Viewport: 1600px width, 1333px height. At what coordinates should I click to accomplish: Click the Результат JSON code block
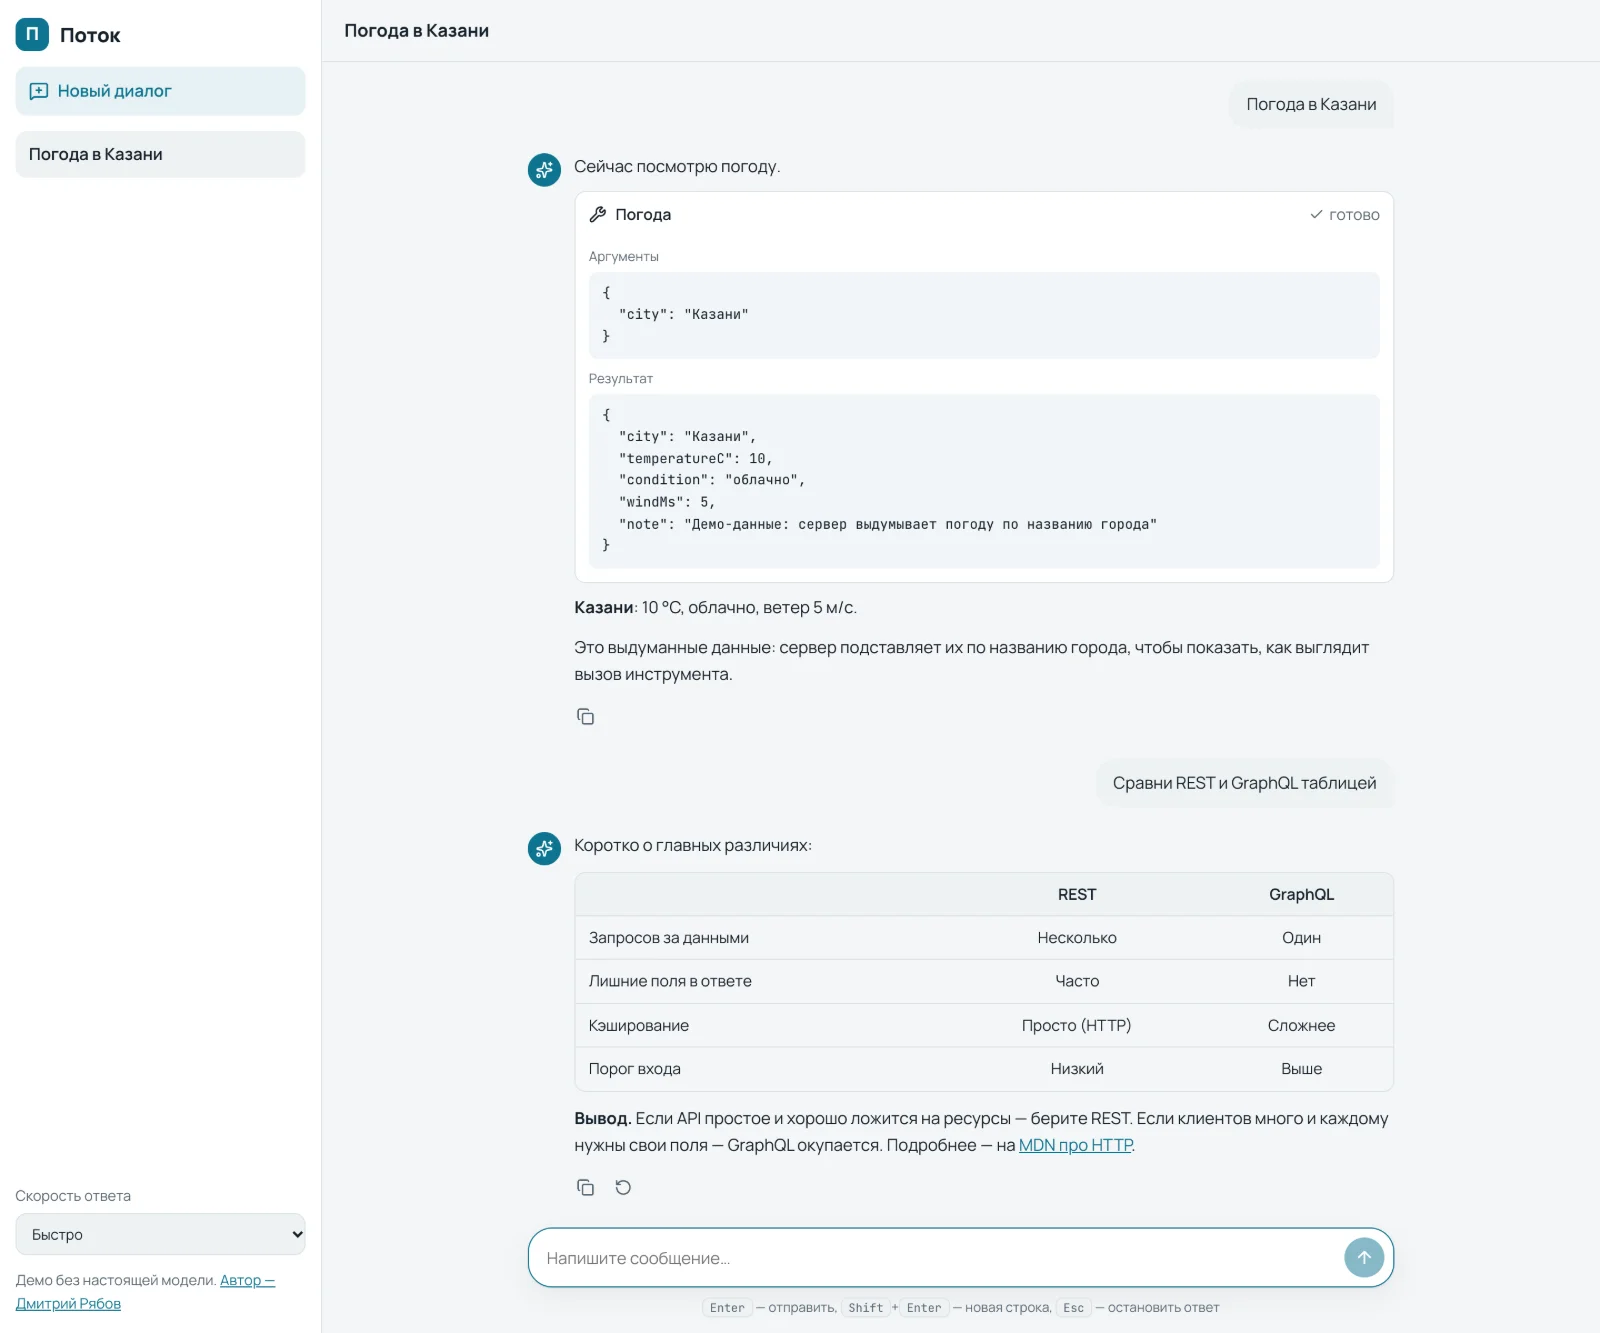pos(984,481)
